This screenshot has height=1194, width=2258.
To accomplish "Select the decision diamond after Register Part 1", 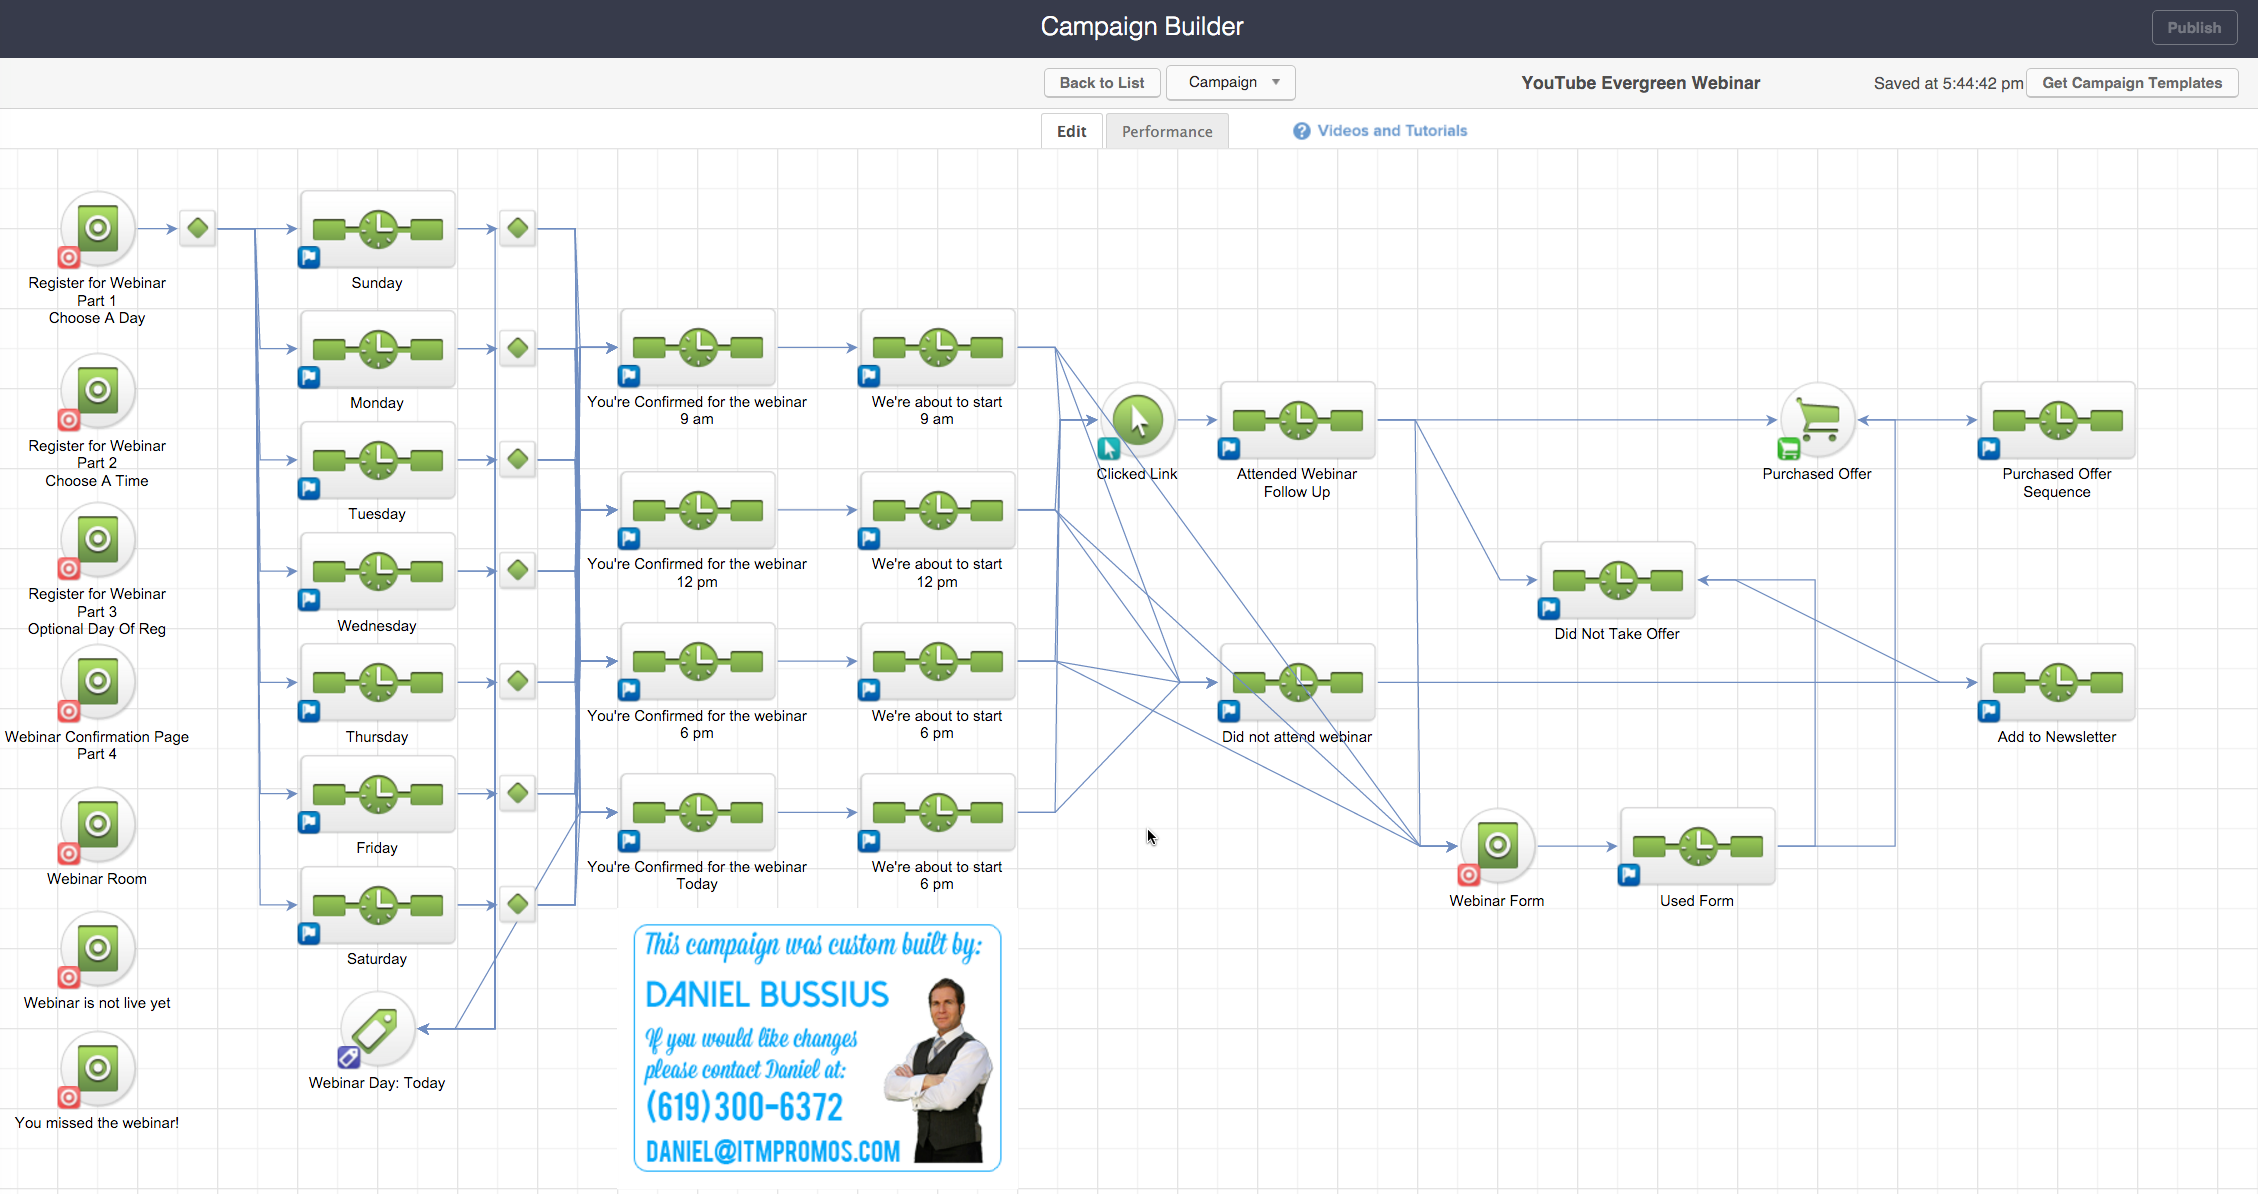I will pyautogui.click(x=197, y=228).
